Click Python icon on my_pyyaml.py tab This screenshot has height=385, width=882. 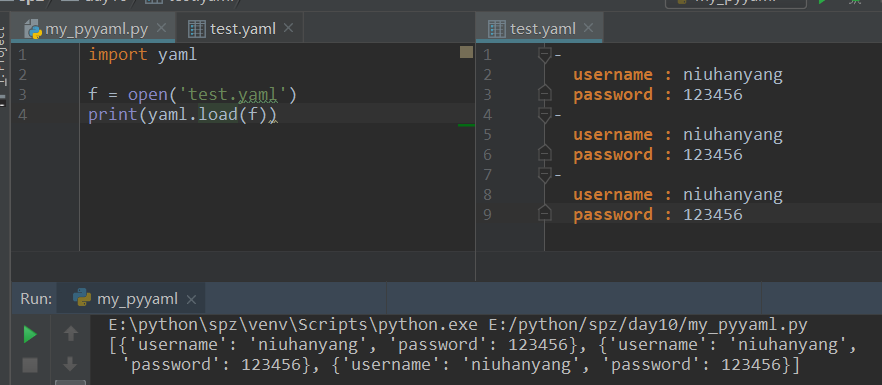(x=33, y=29)
